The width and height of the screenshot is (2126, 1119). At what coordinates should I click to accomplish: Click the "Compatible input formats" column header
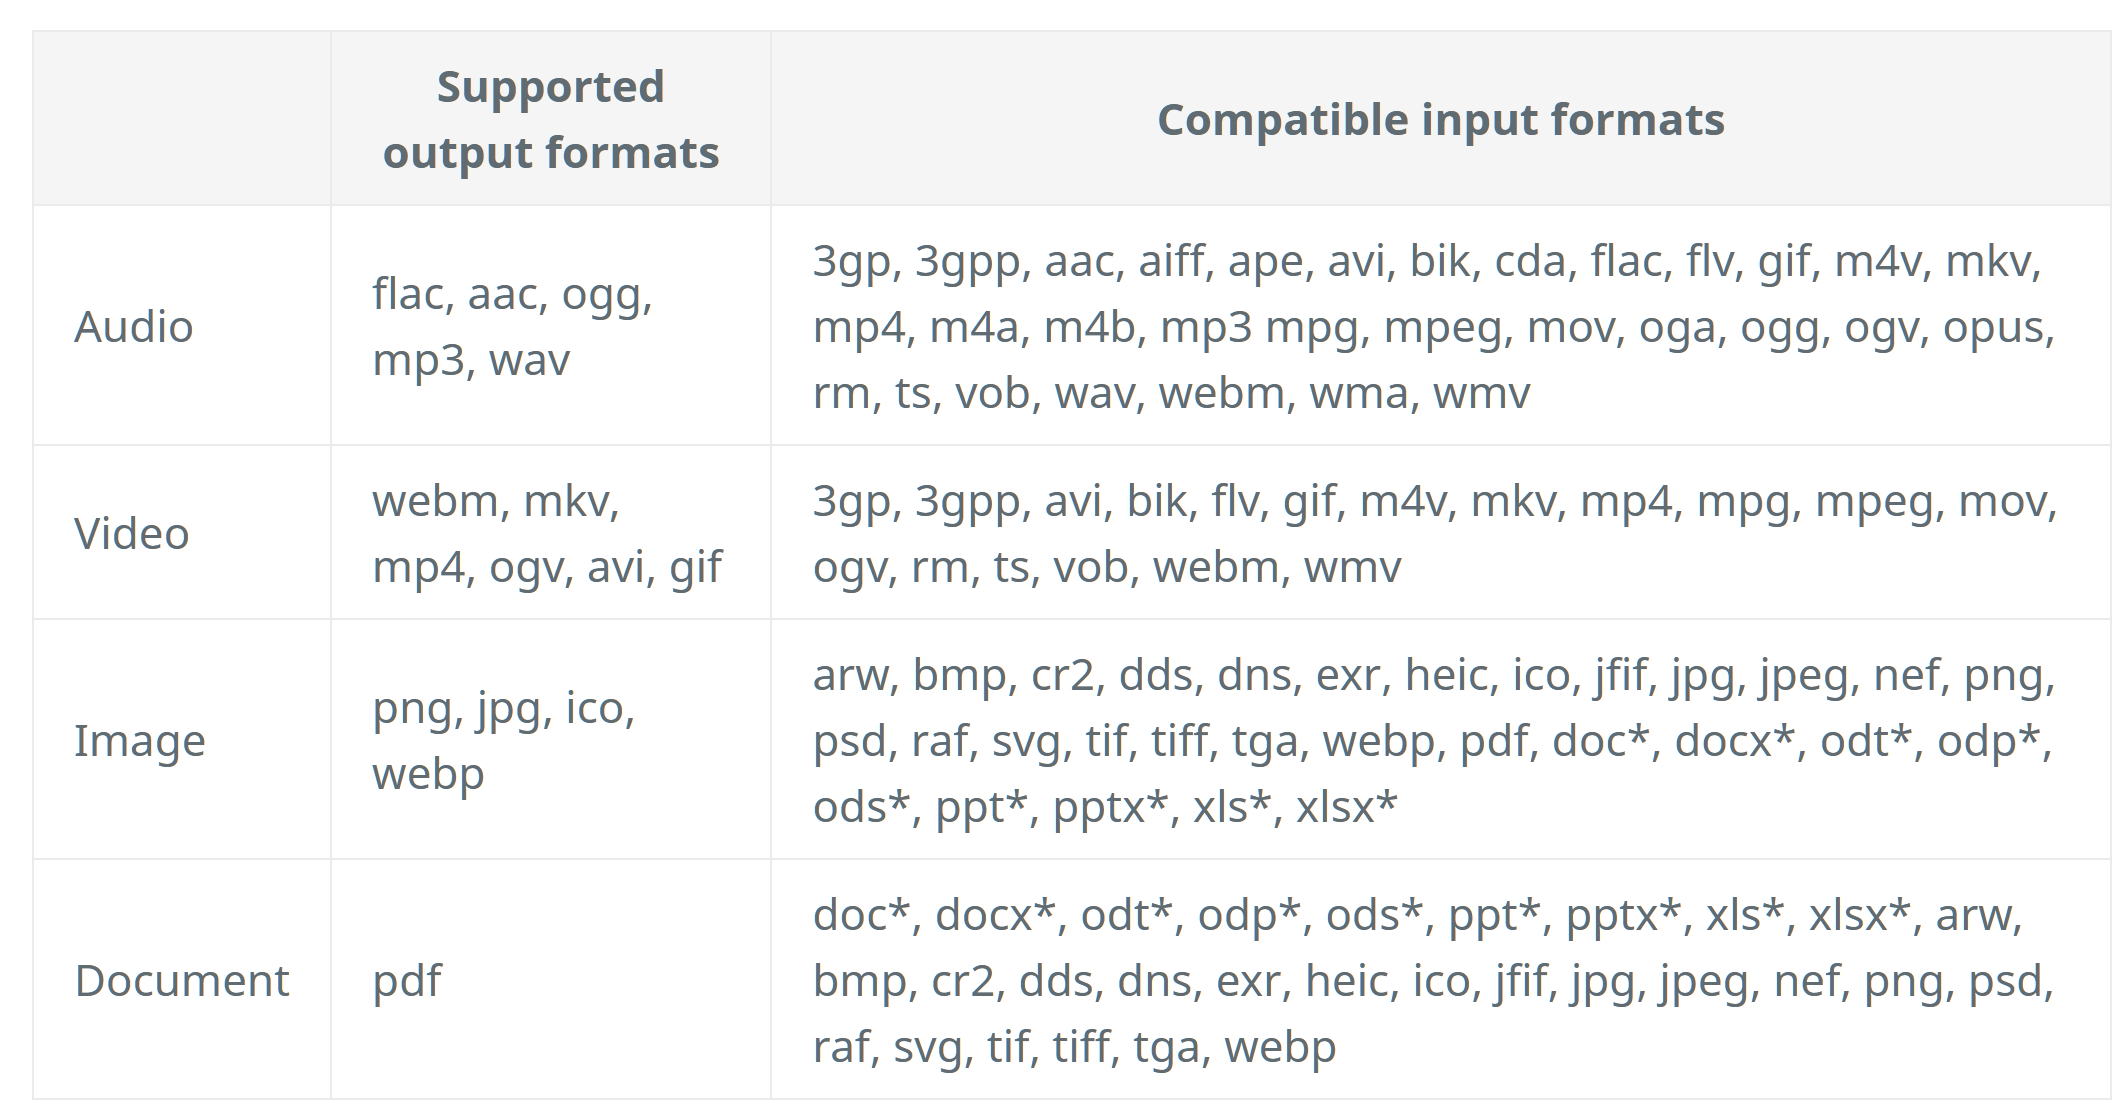[x=1440, y=119]
